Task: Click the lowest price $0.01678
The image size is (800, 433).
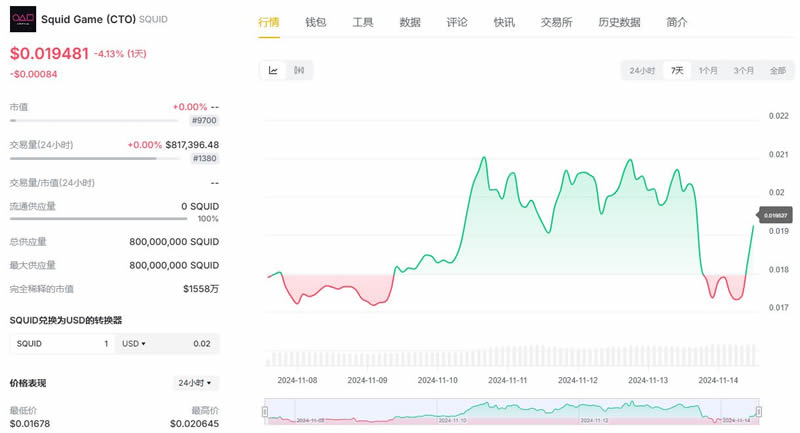Action: coord(30,424)
